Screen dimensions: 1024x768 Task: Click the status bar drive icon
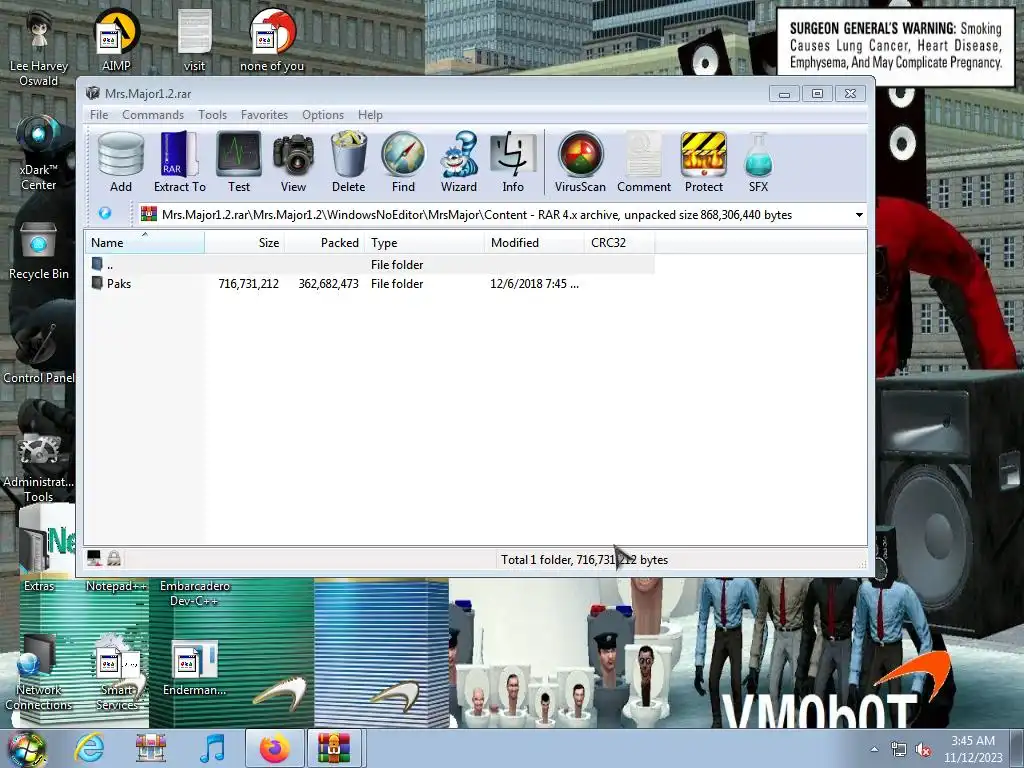(94, 558)
